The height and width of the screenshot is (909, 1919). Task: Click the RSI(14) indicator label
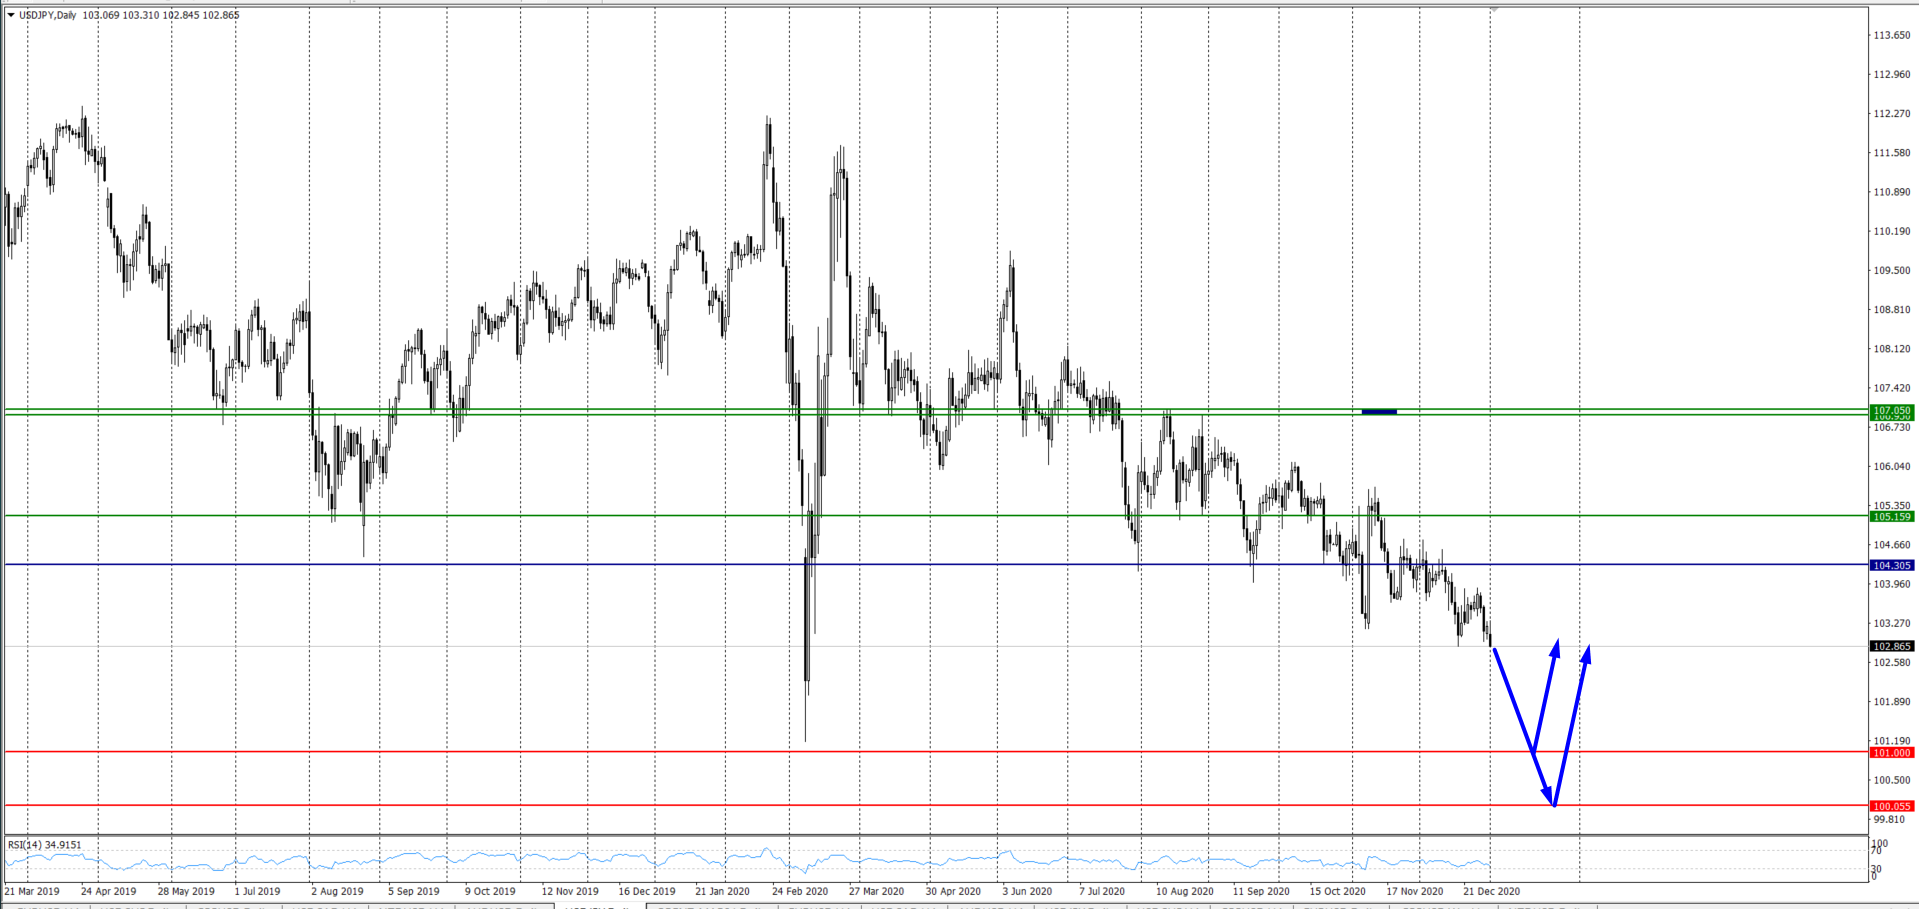pos(45,845)
